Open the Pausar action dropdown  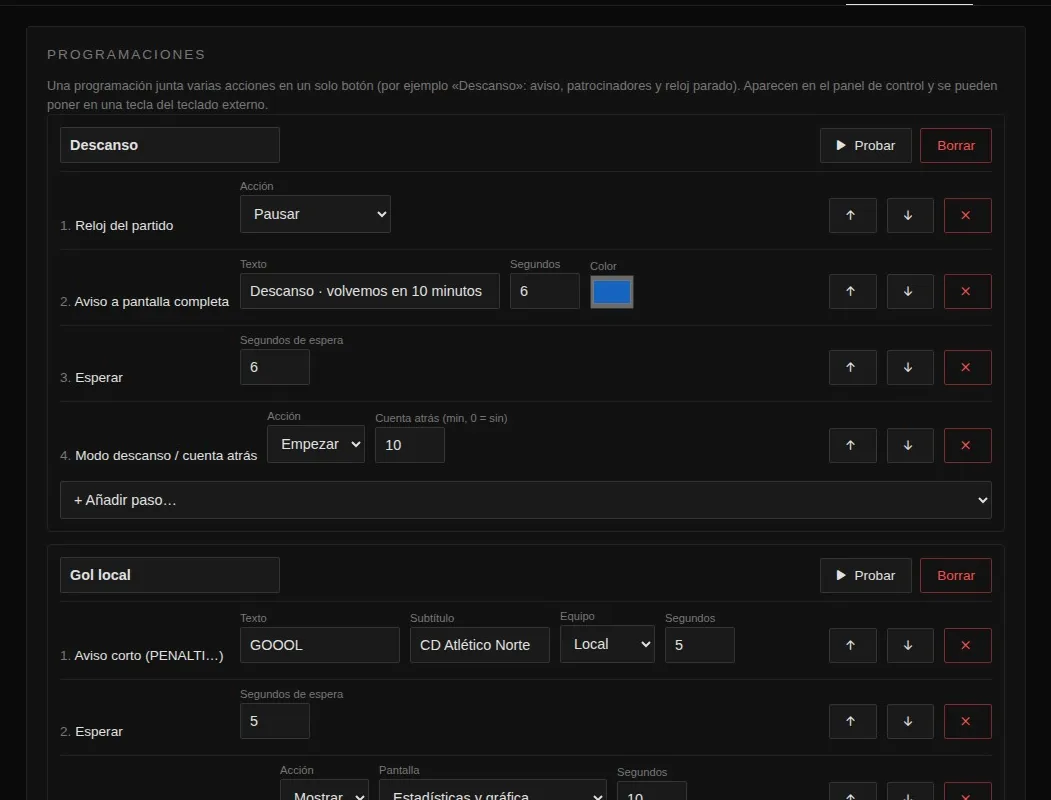pos(315,214)
